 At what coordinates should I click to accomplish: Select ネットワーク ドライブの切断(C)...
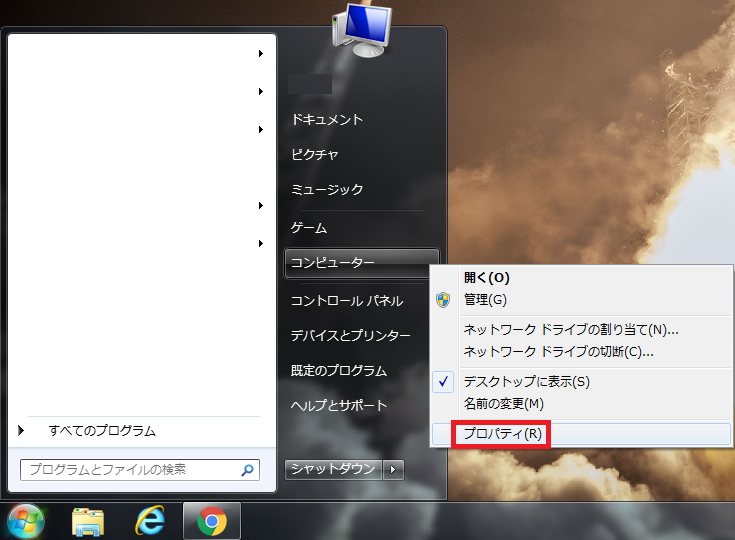558,352
